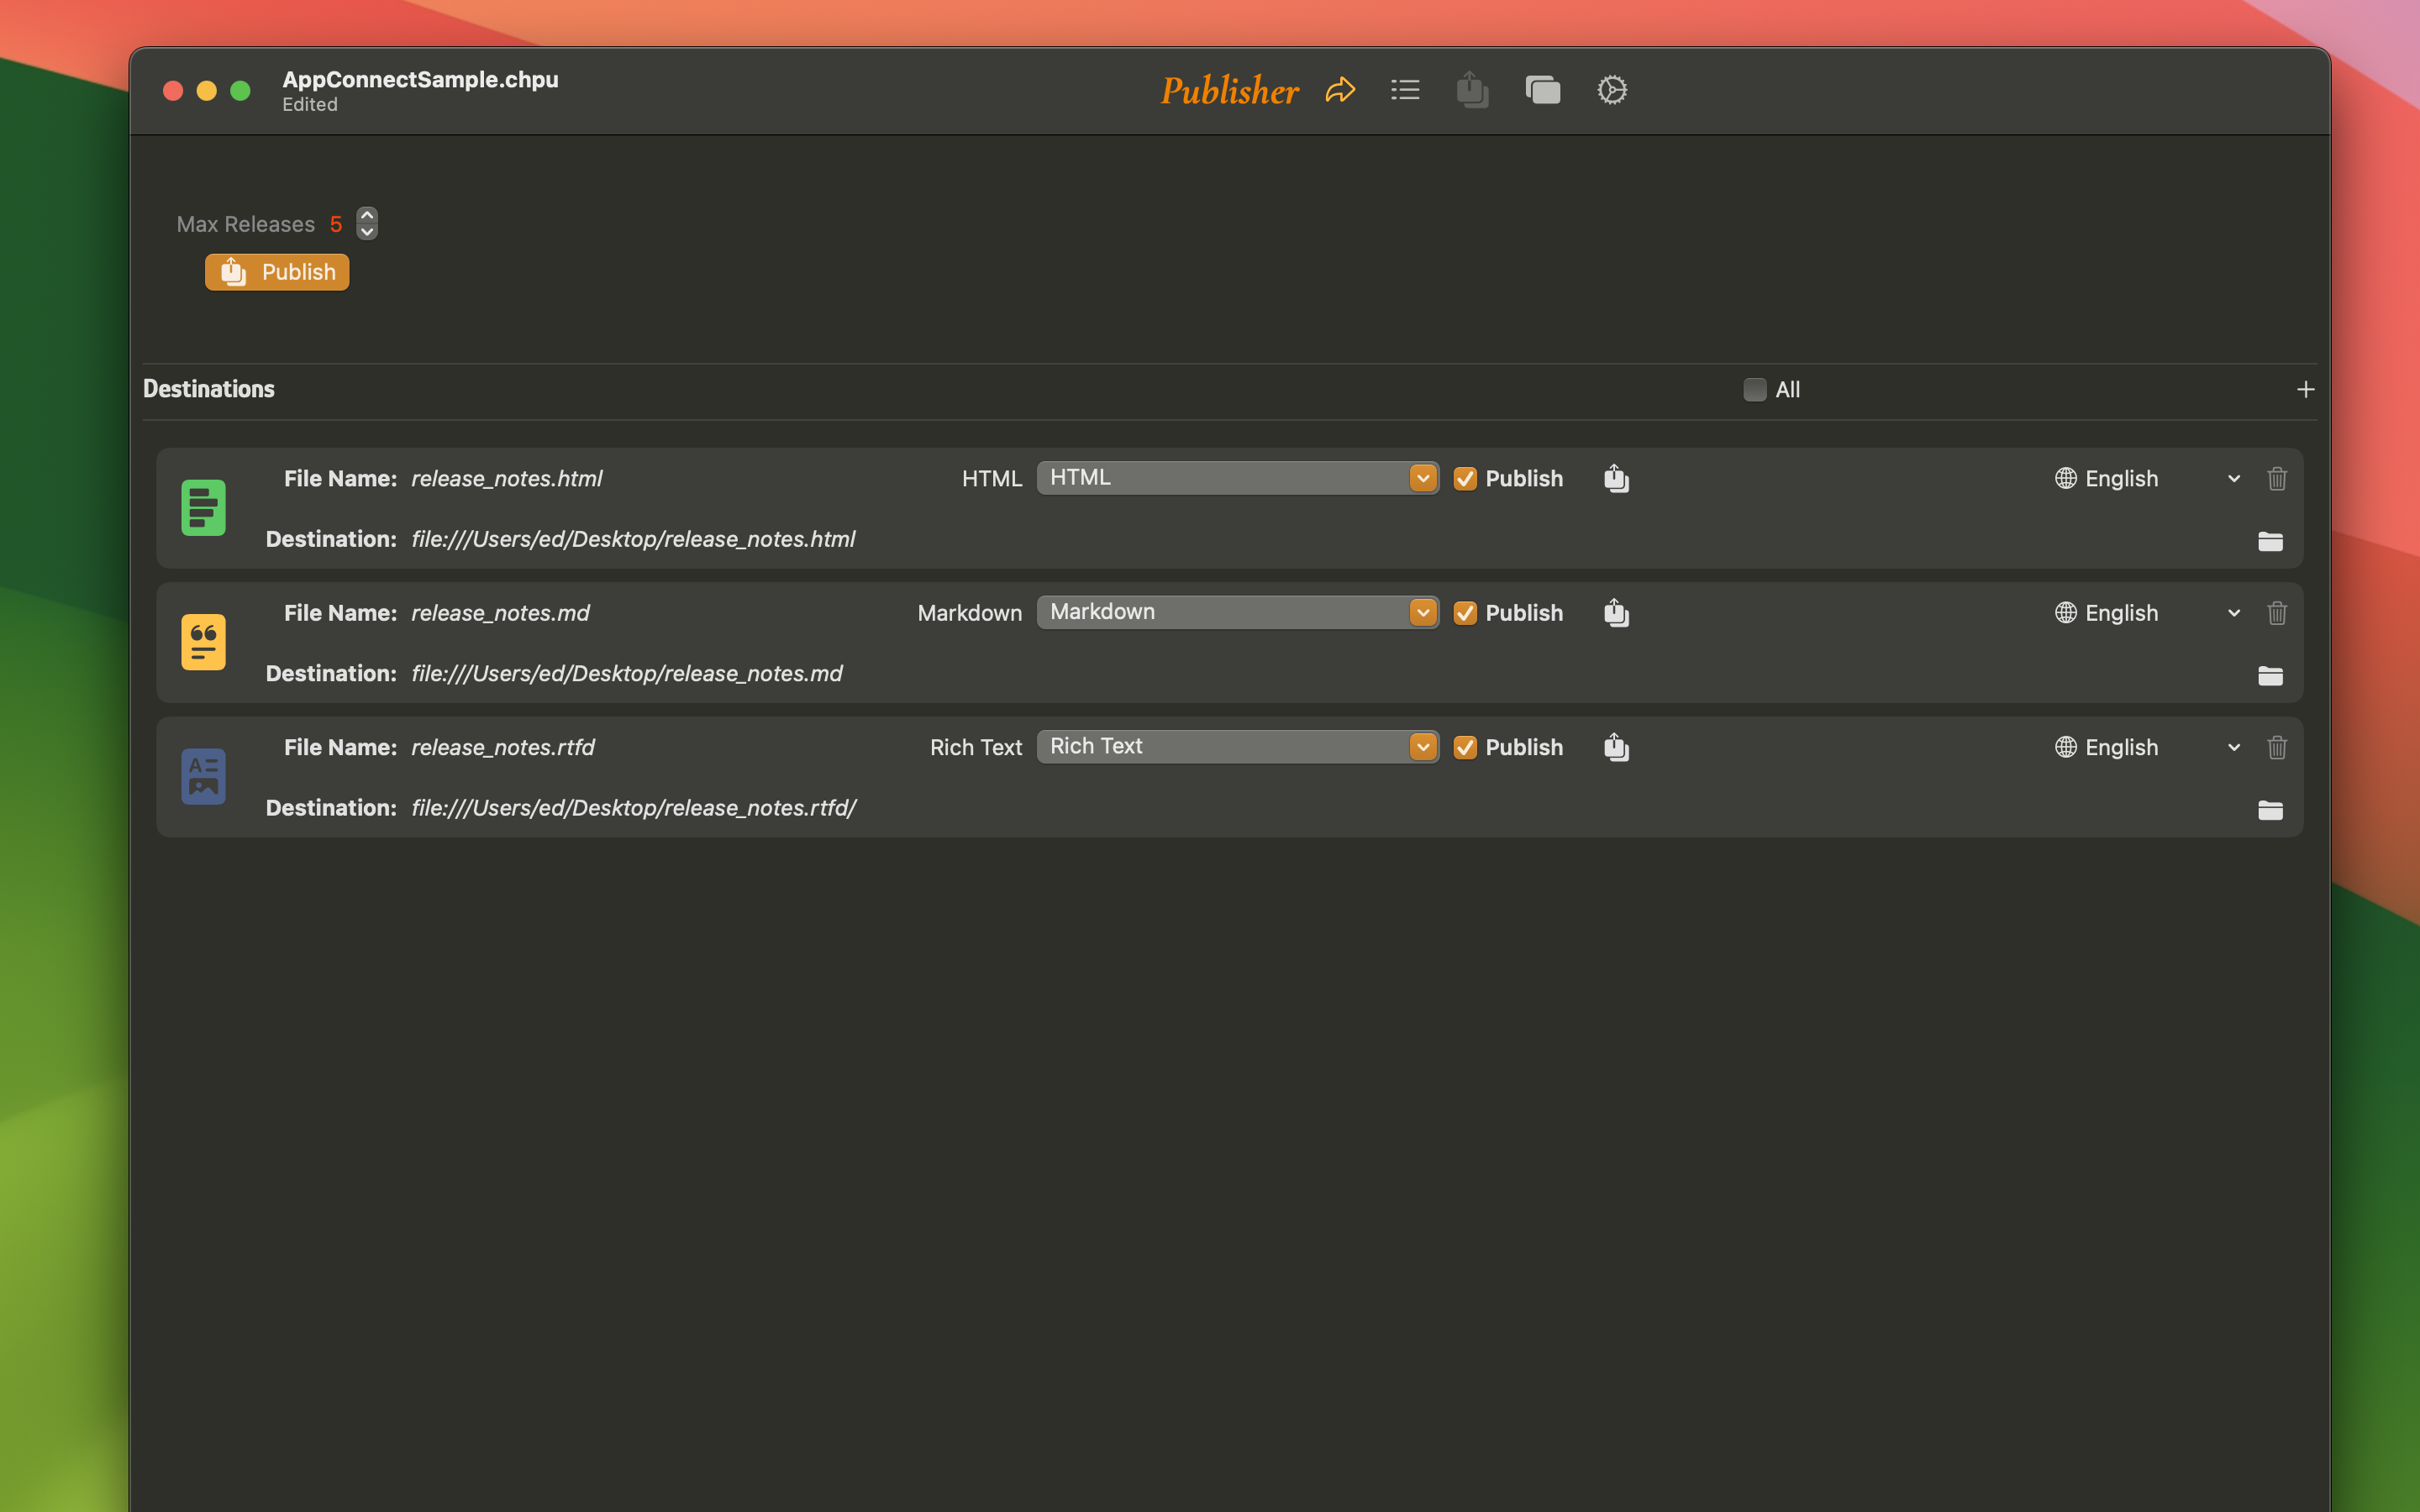Edit the release_notes.html file name
The height and width of the screenshot is (1512, 2420).
tap(507, 479)
